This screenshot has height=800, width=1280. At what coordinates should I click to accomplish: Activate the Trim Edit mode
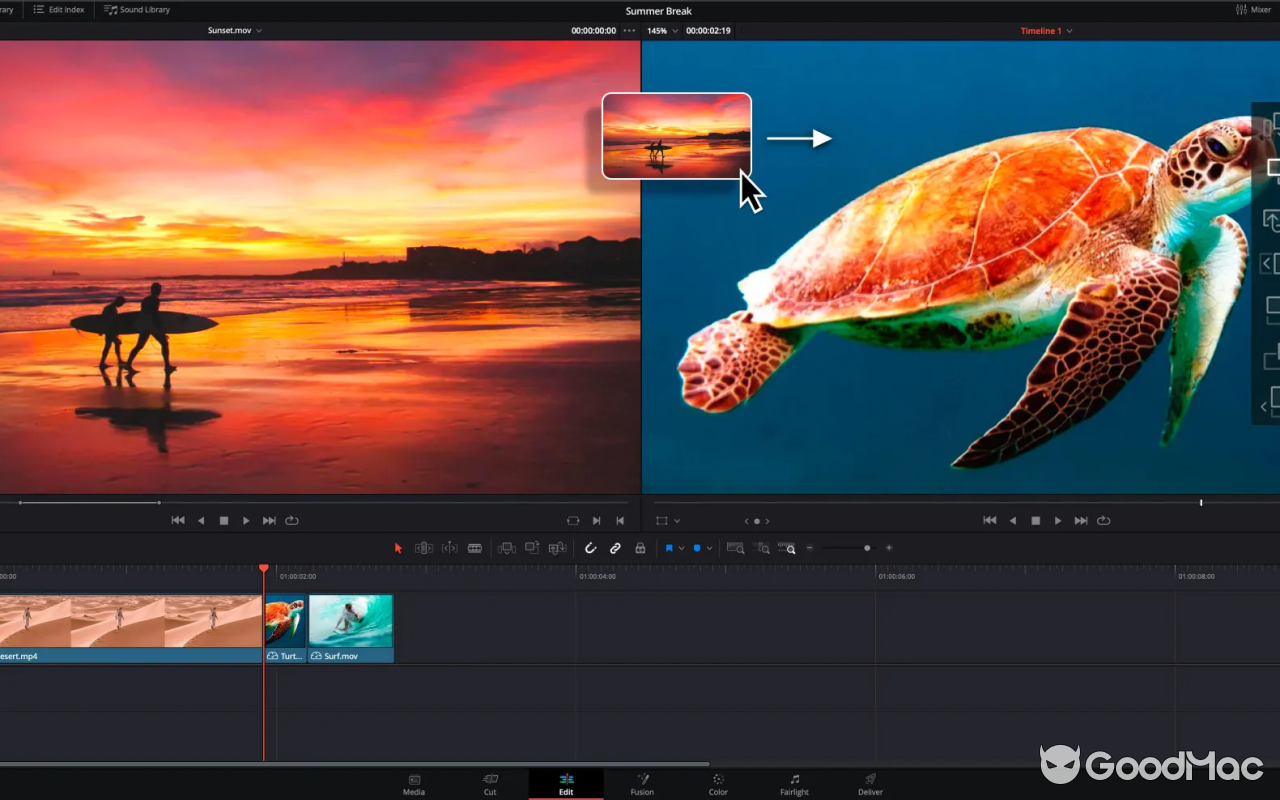click(x=423, y=547)
